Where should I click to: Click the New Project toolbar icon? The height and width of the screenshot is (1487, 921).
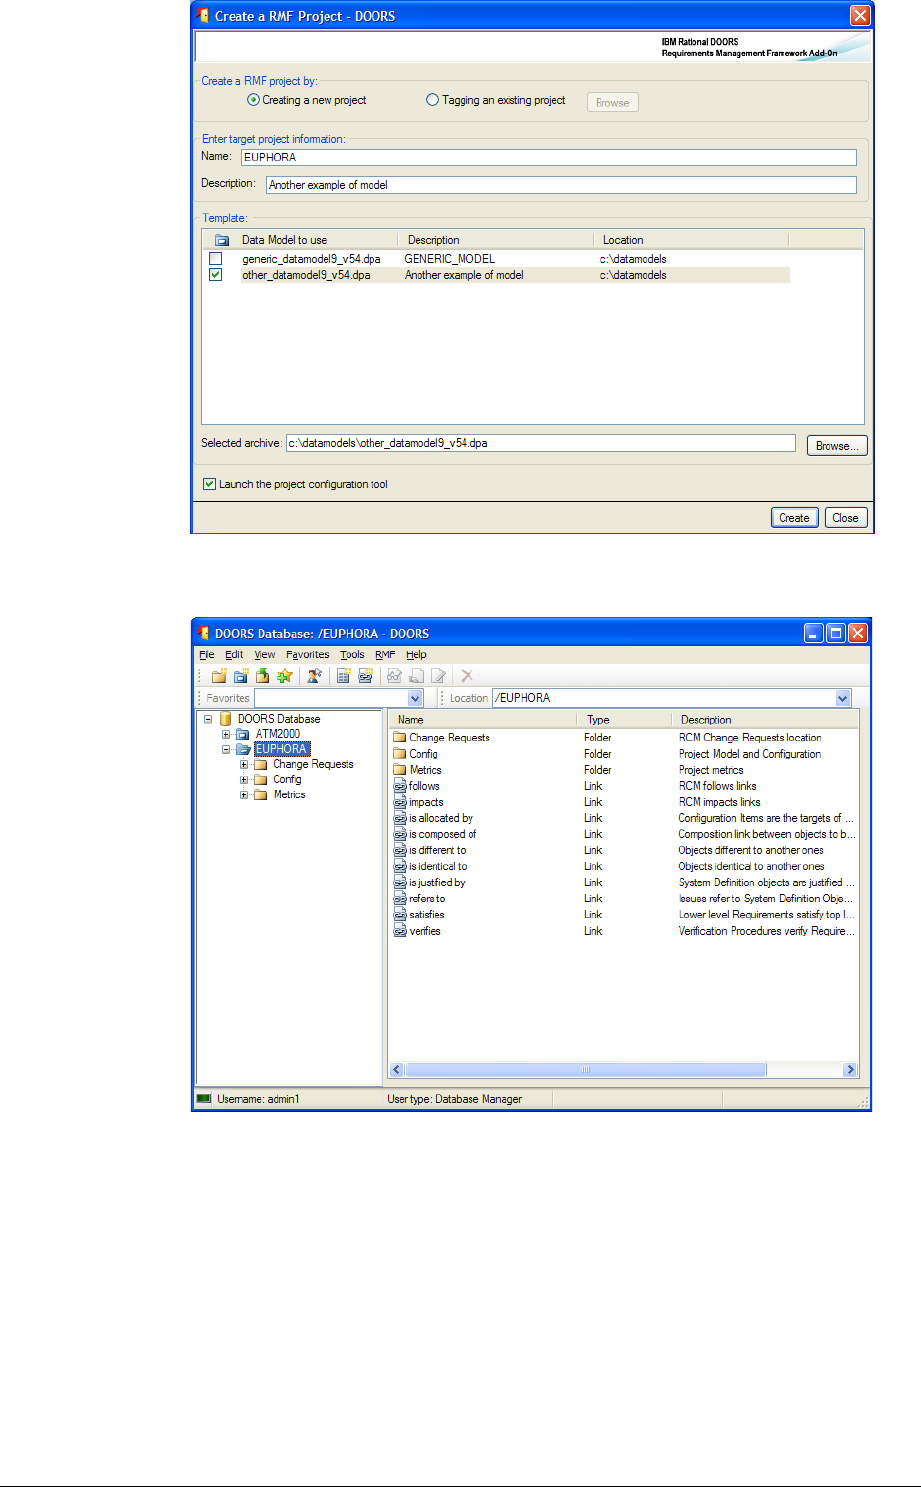(x=240, y=676)
